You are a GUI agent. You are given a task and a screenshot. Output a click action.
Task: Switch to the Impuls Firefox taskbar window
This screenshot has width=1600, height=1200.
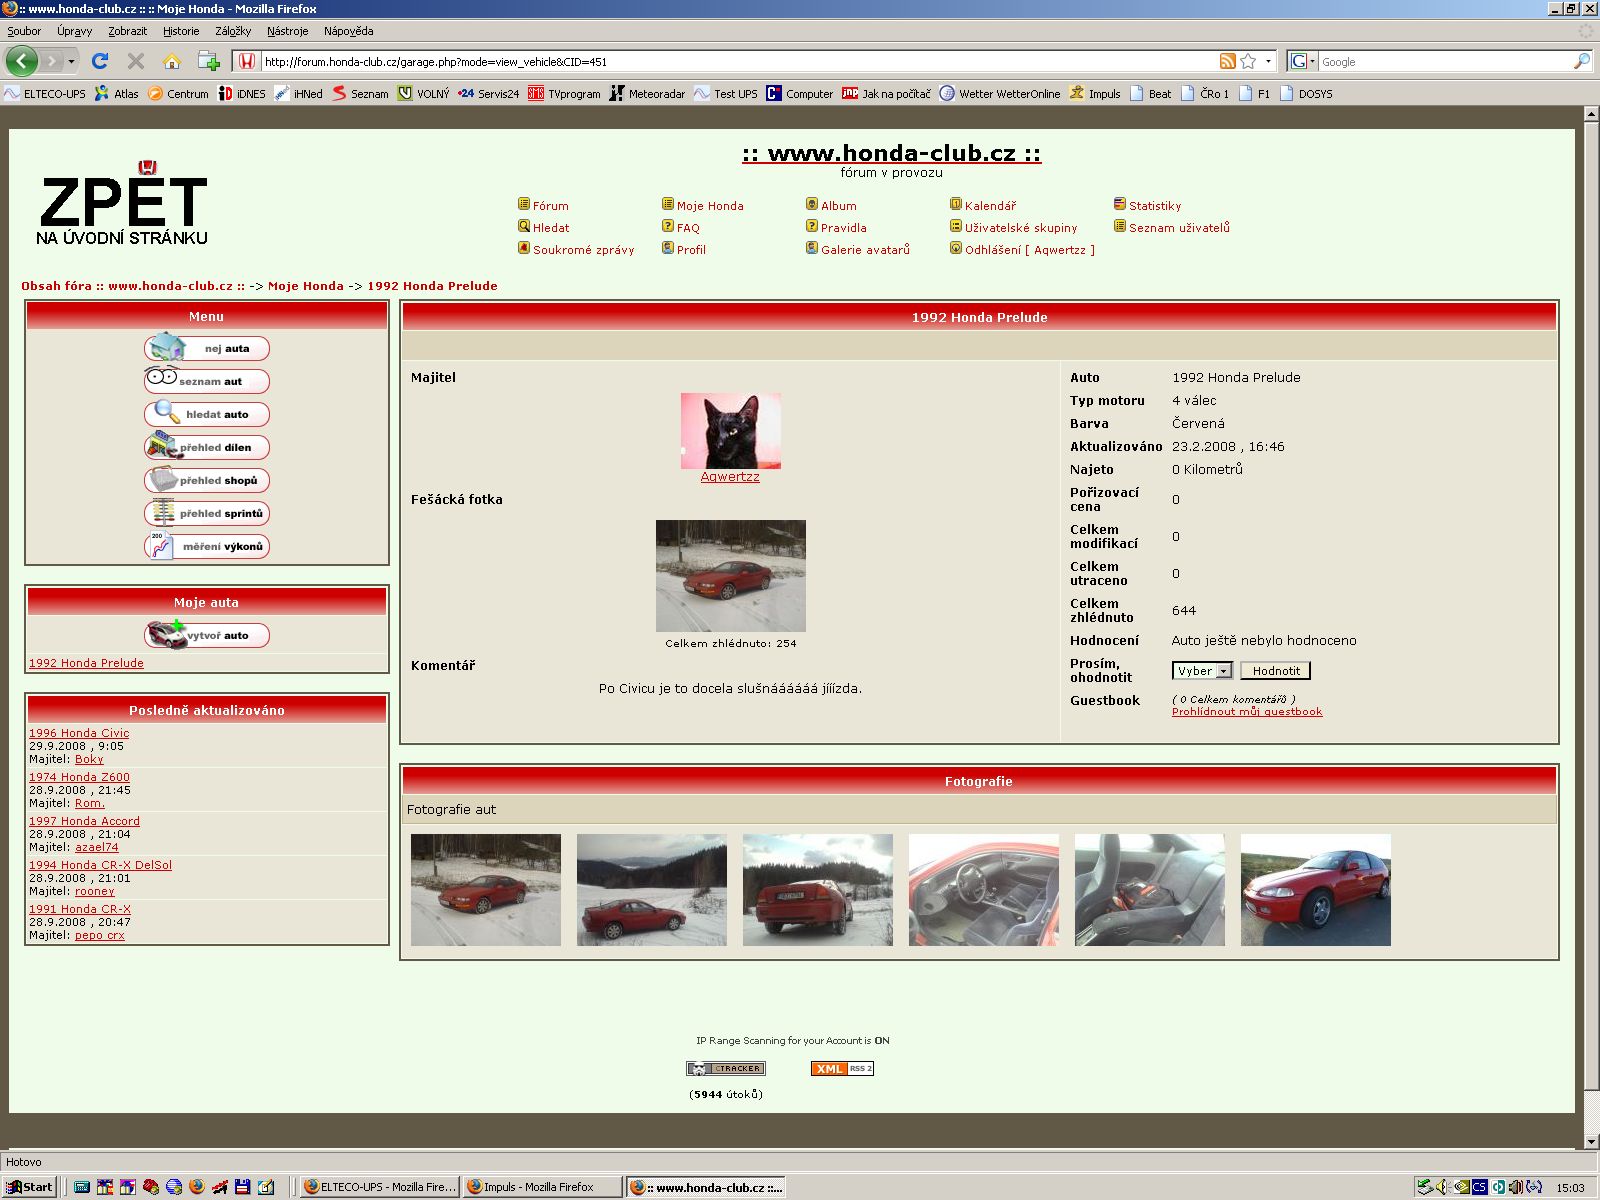coord(541,1187)
